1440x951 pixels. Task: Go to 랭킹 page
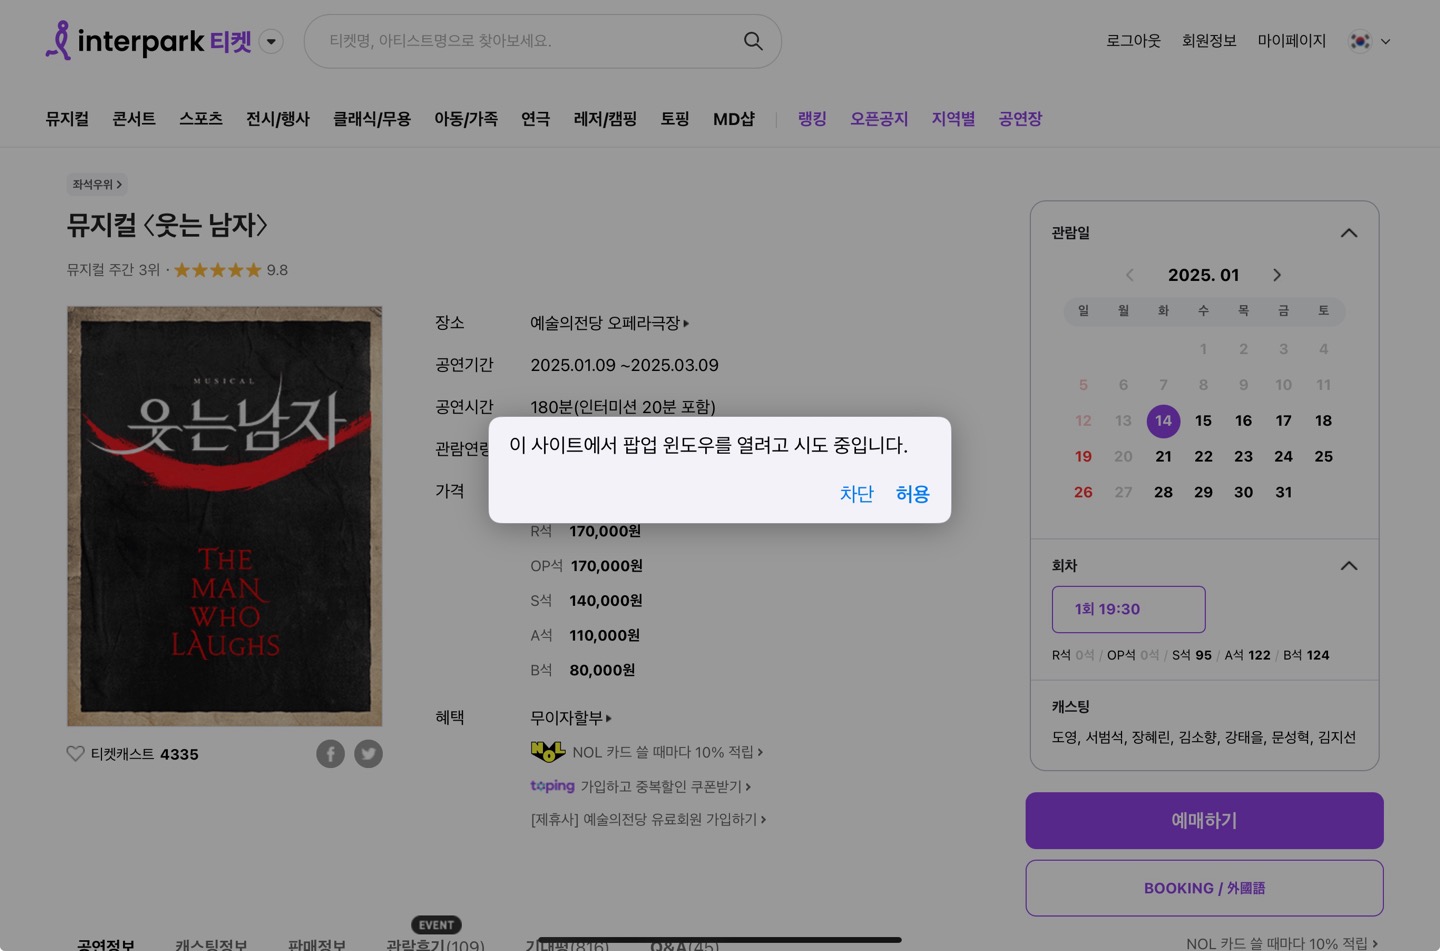click(x=812, y=119)
